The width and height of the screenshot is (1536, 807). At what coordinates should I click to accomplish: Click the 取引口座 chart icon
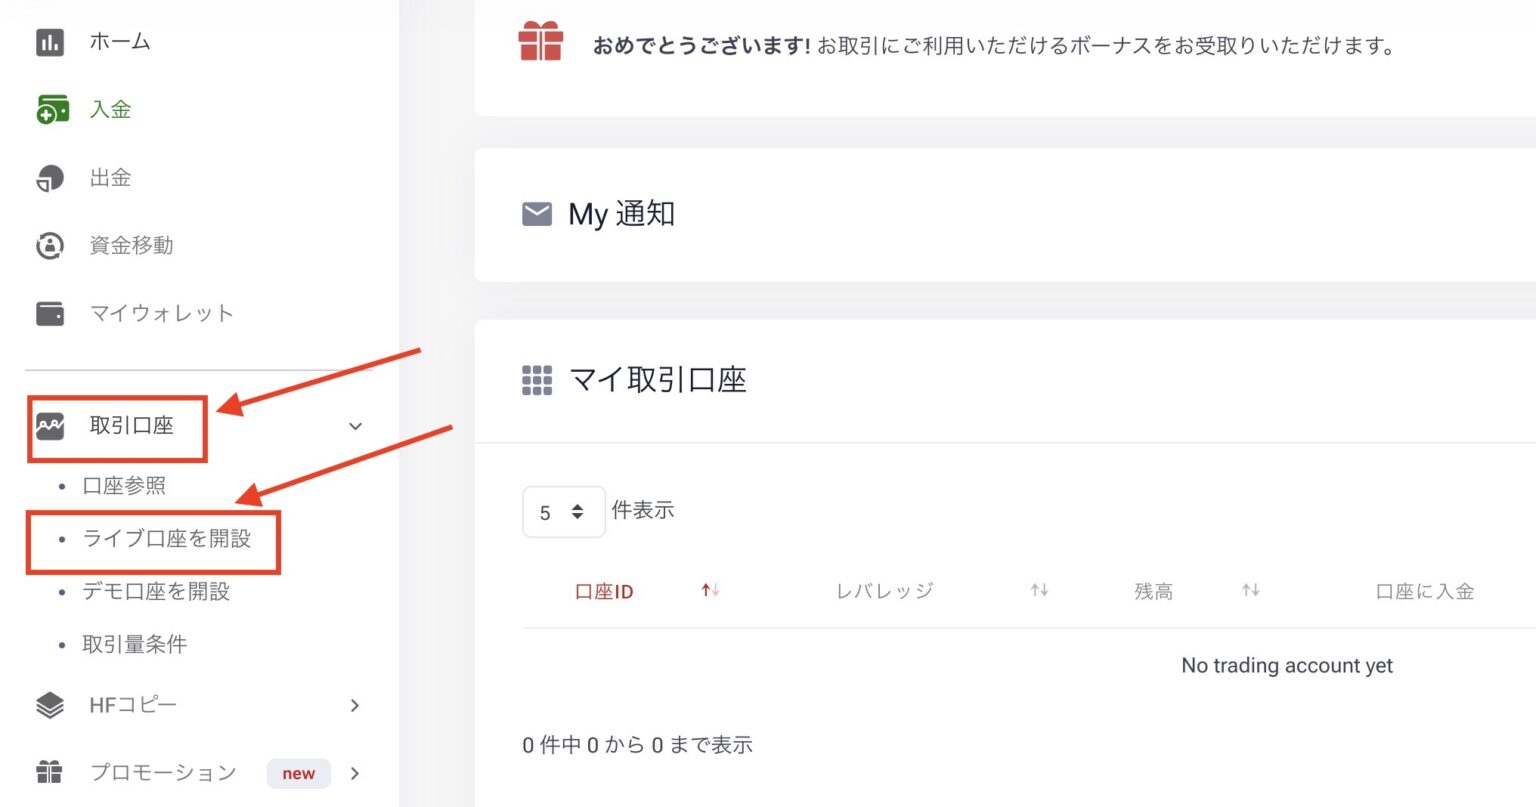(49, 426)
